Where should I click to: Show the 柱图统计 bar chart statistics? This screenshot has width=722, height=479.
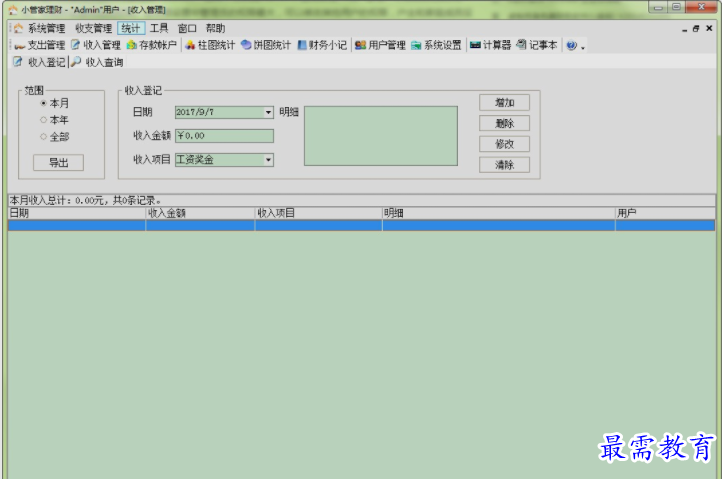pos(210,45)
